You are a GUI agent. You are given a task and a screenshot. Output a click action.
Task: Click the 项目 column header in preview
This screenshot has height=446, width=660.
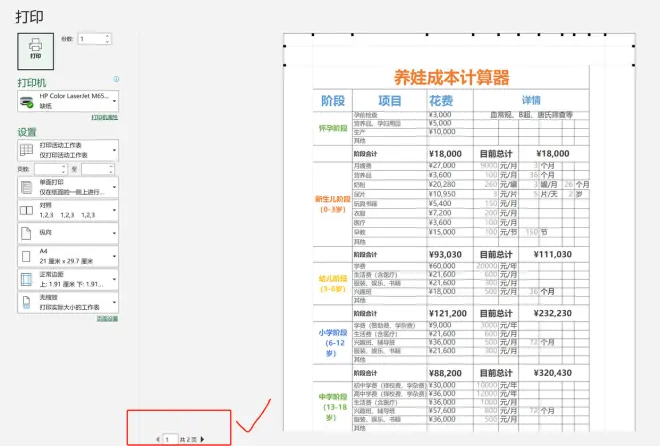point(390,101)
